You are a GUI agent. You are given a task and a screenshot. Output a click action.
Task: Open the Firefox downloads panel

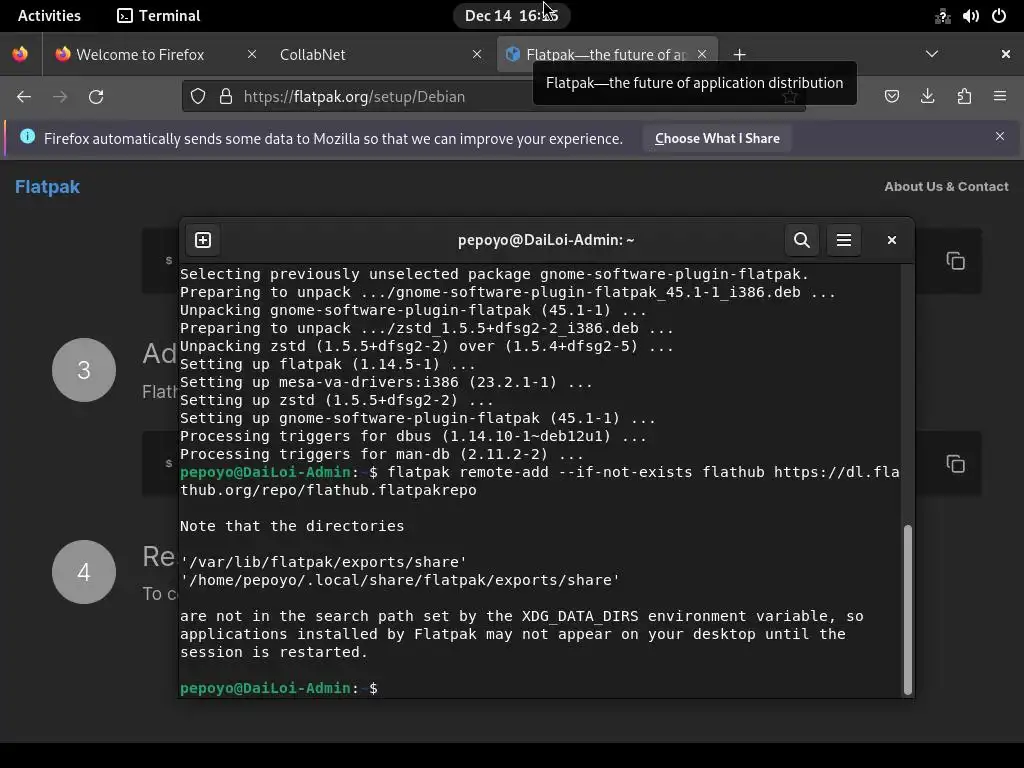tap(927, 97)
